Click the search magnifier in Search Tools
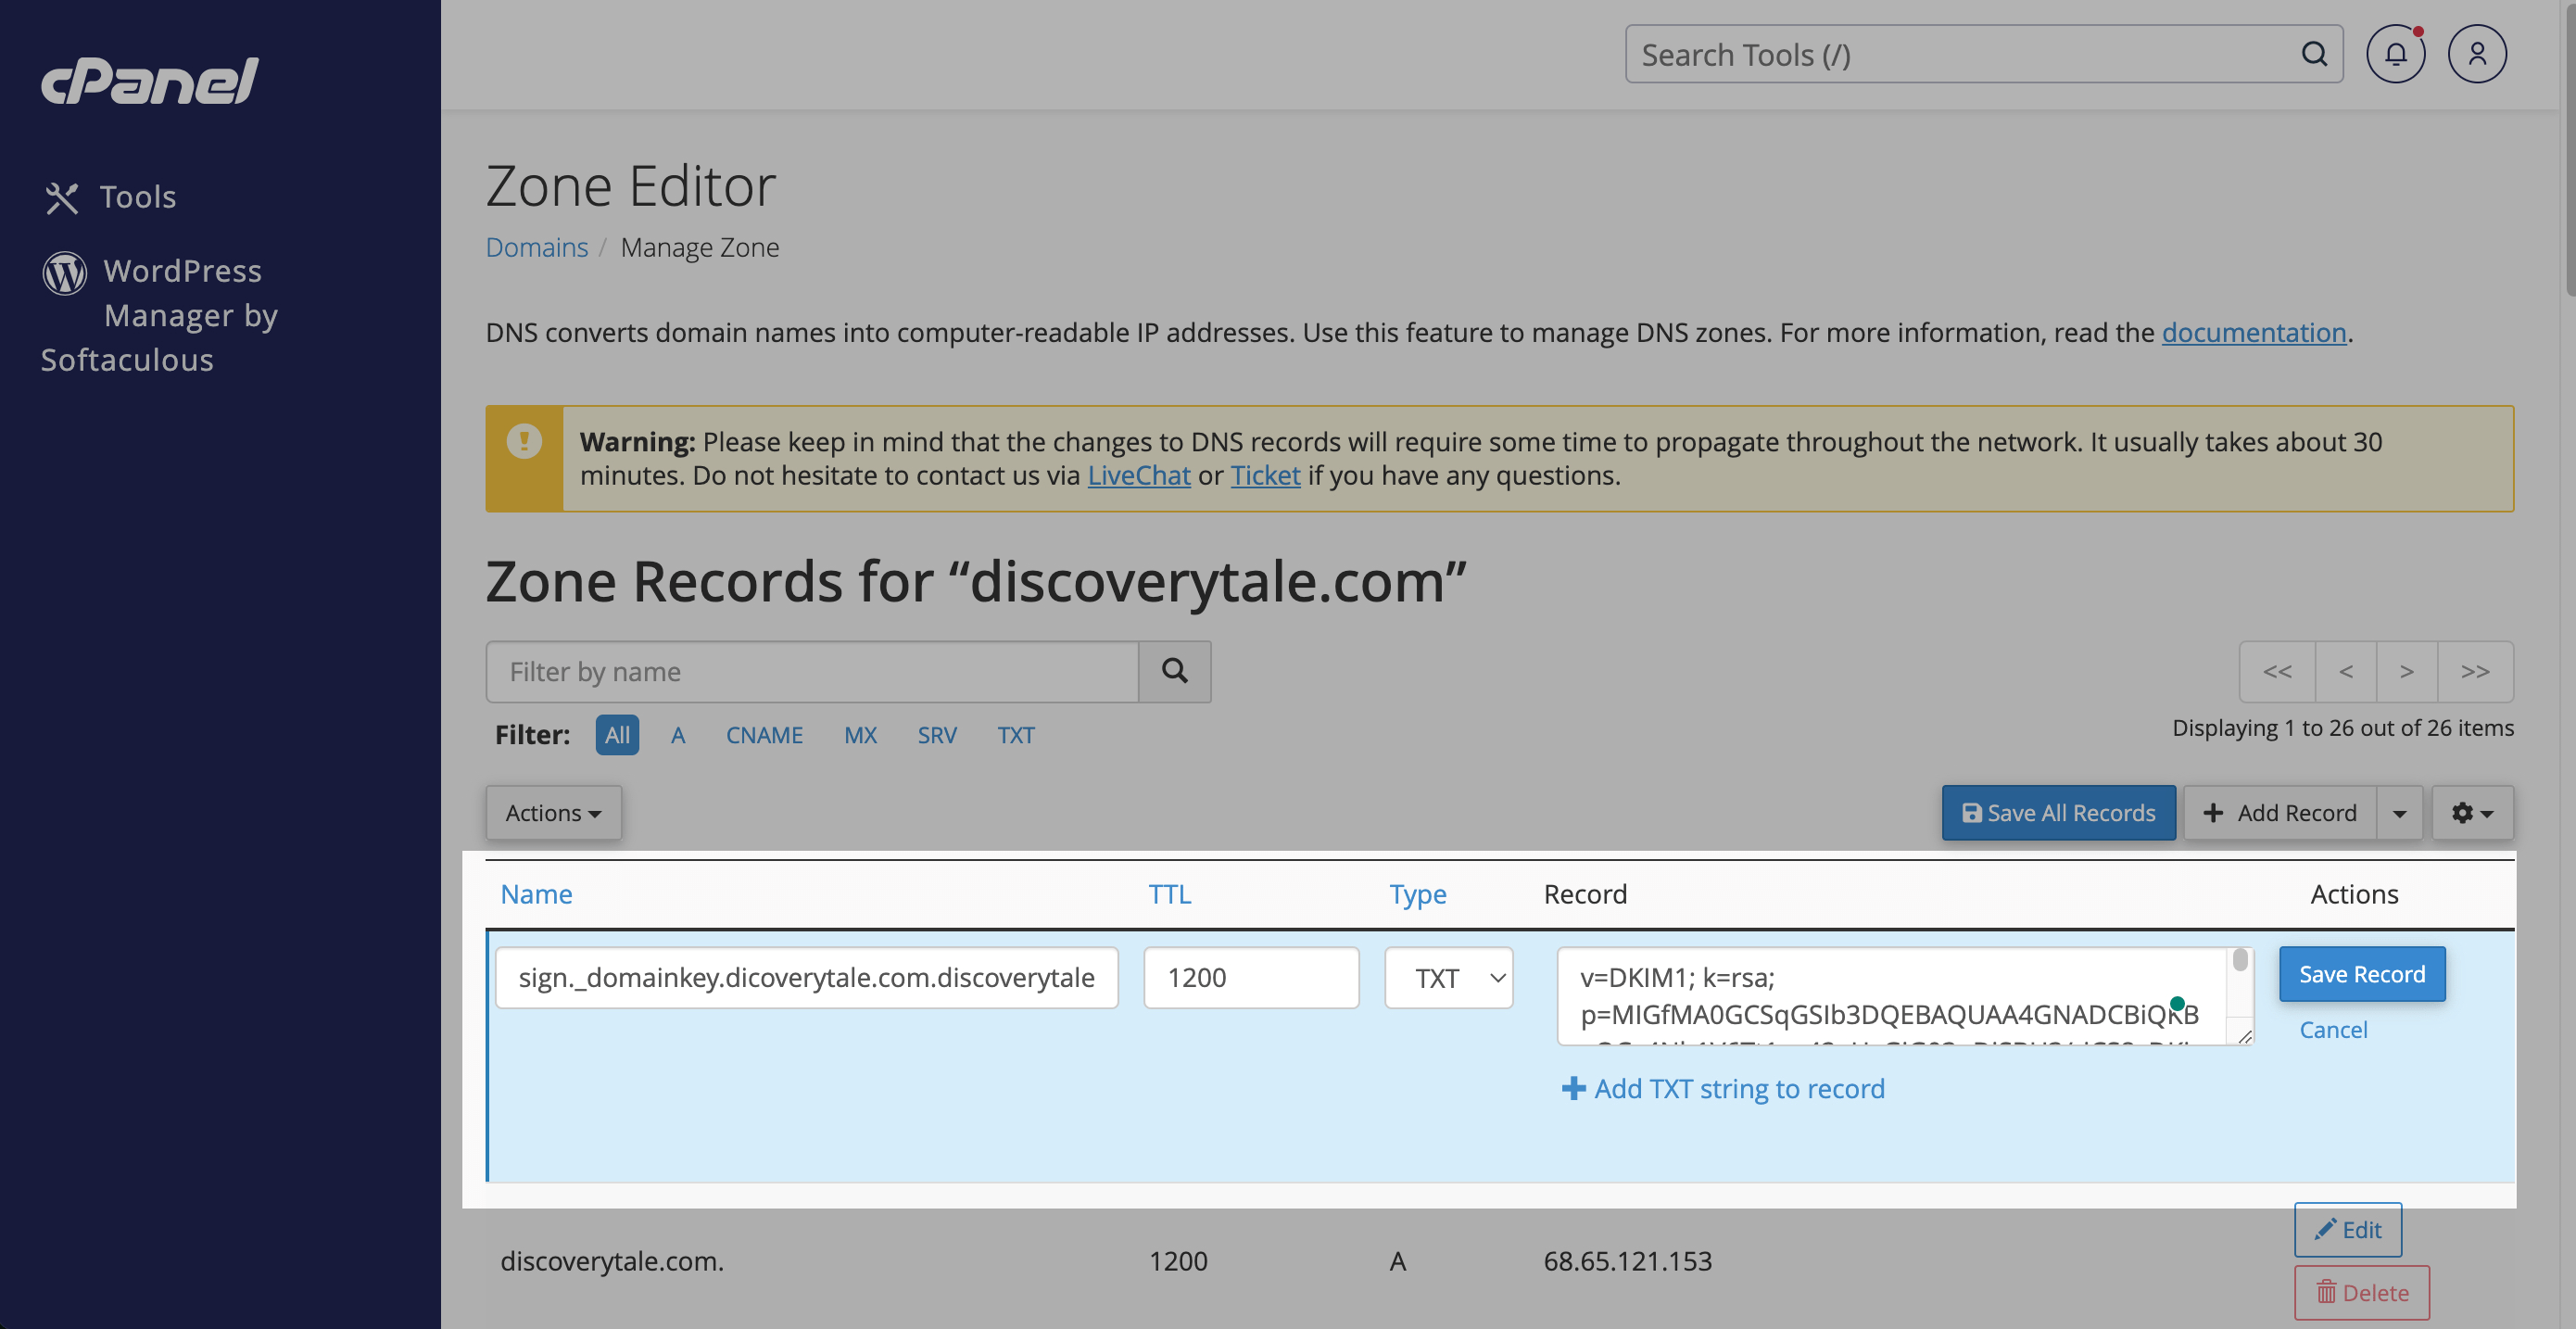 (x=2313, y=54)
